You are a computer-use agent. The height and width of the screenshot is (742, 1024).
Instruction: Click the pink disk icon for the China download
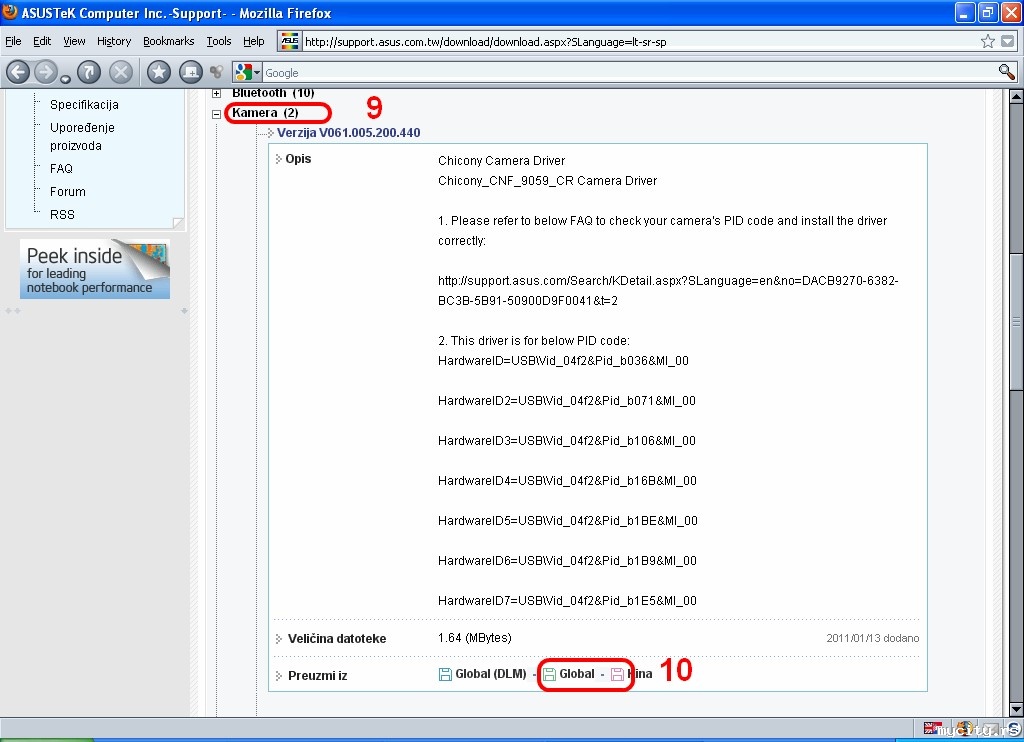pyautogui.click(x=617, y=674)
